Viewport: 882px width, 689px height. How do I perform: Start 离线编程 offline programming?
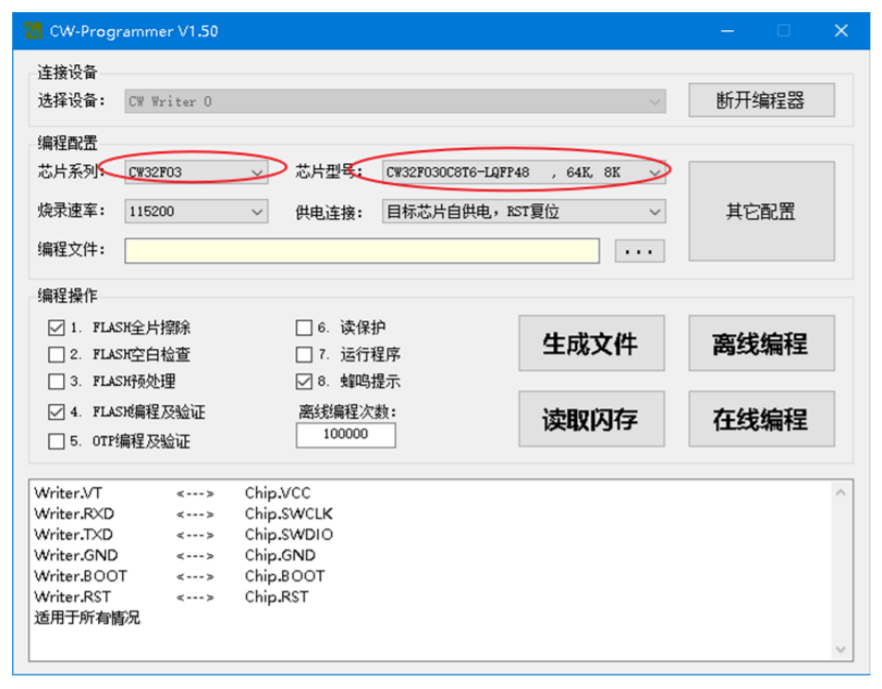pyautogui.click(x=761, y=343)
